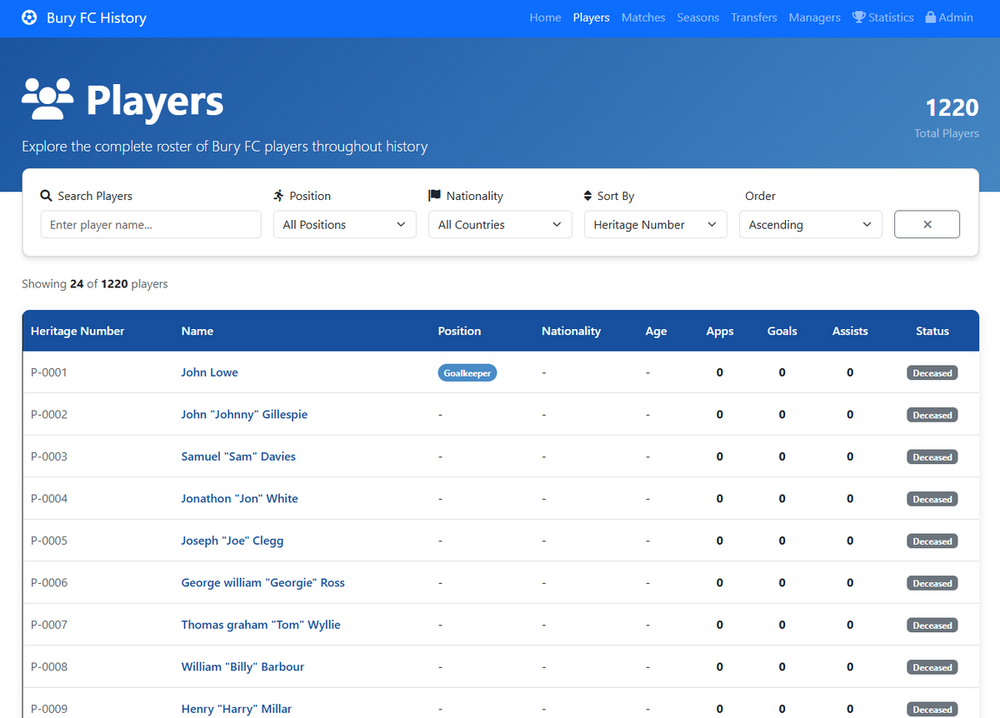The width and height of the screenshot is (1000, 718).
Task: Click the Status column header
Action: click(932, 331)
